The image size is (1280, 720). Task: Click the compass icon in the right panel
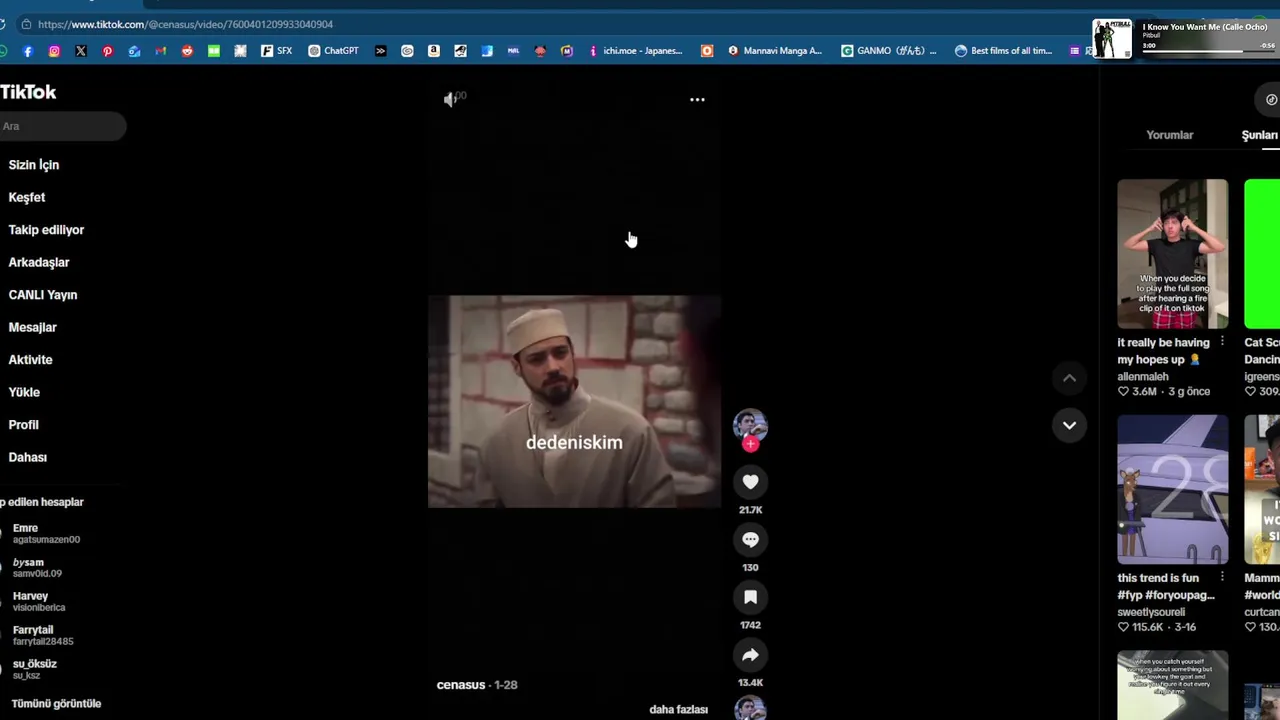click(1271, 100)
